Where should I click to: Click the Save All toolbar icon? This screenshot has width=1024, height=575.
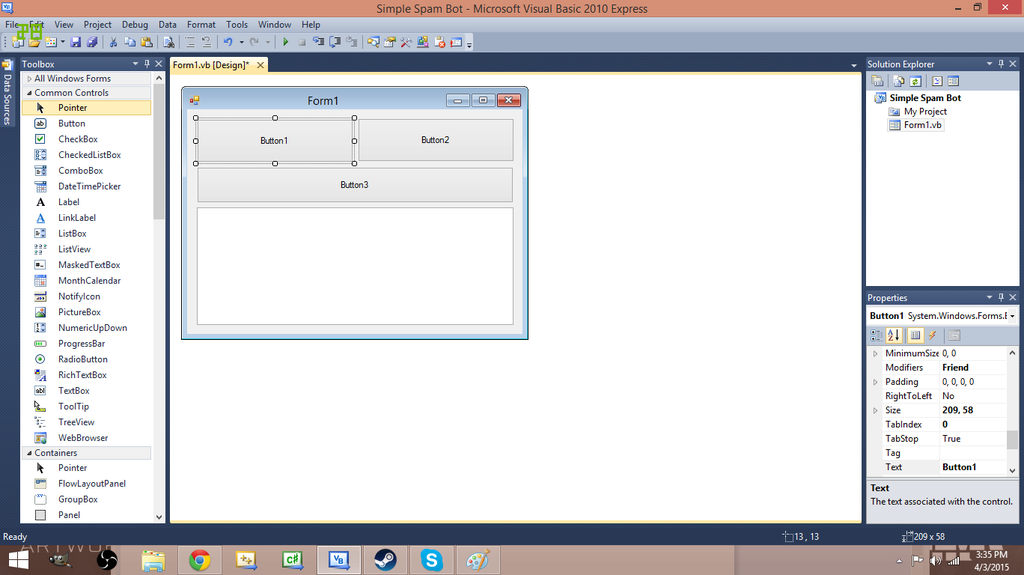(92, 42)
